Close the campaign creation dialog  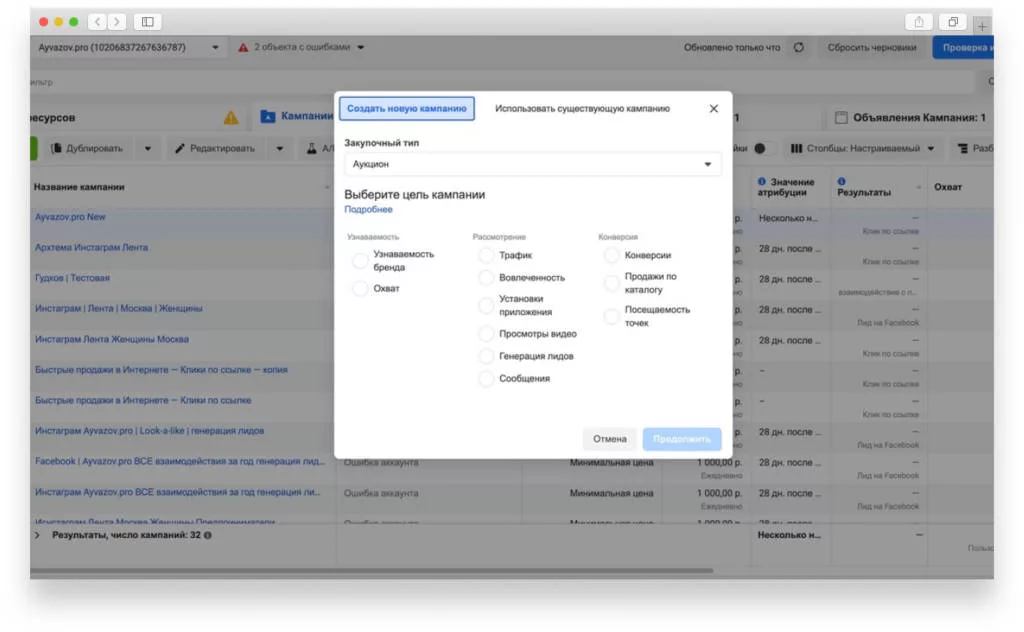pos(714,108)
